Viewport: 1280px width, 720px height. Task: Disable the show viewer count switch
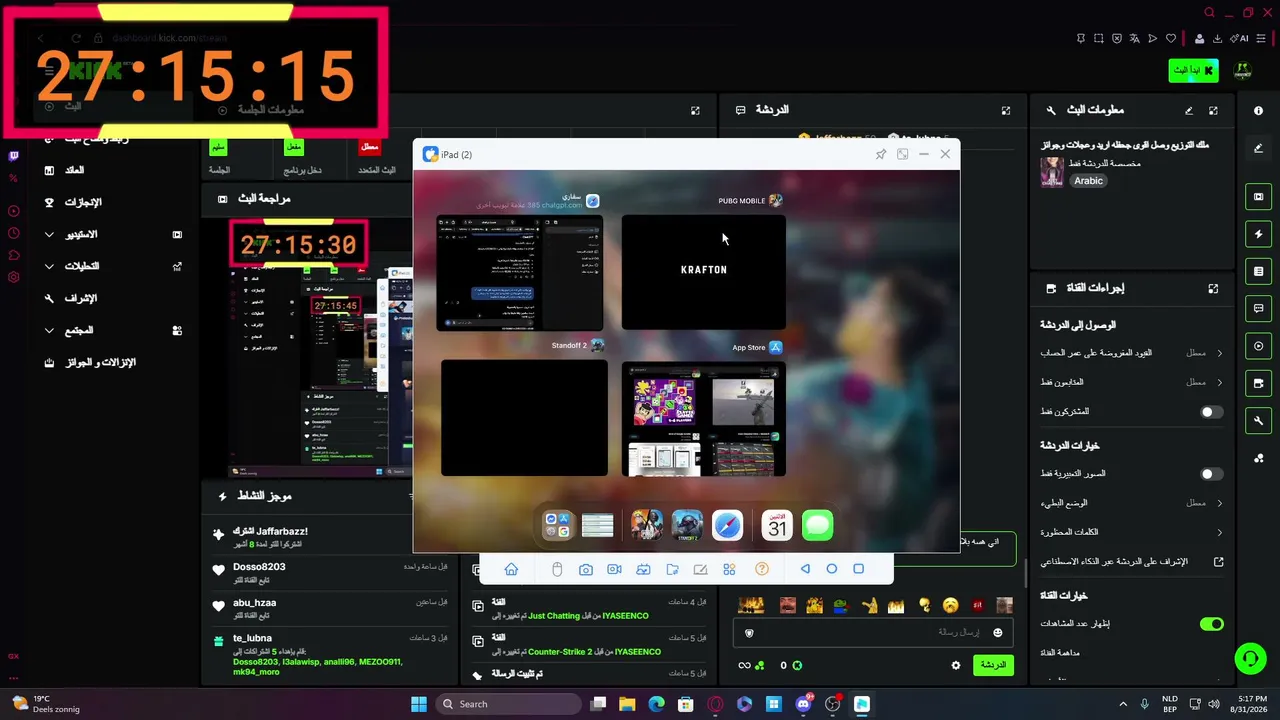(x=1211, y=624)
